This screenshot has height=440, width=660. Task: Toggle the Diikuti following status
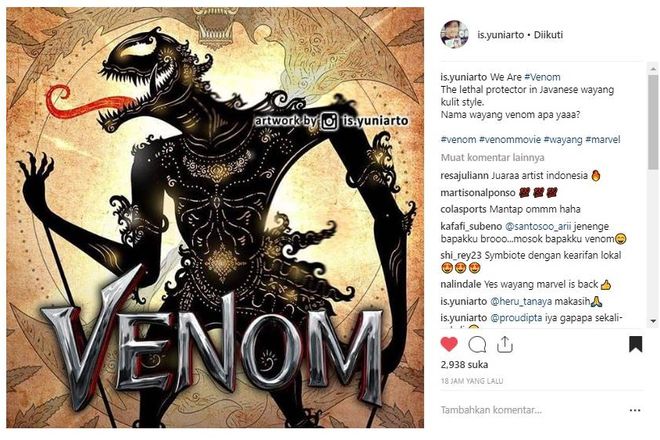click(x=548, y=35)
